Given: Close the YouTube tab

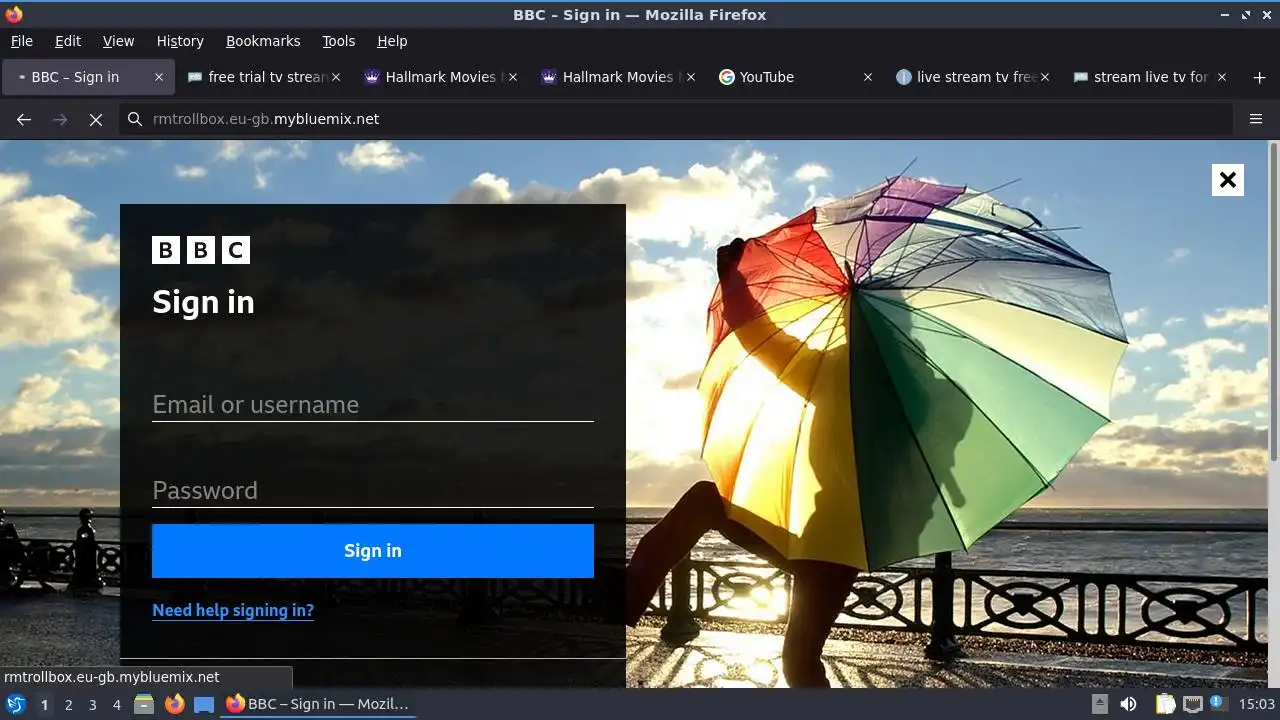Looking at the screenshot, I should point(867,77).
